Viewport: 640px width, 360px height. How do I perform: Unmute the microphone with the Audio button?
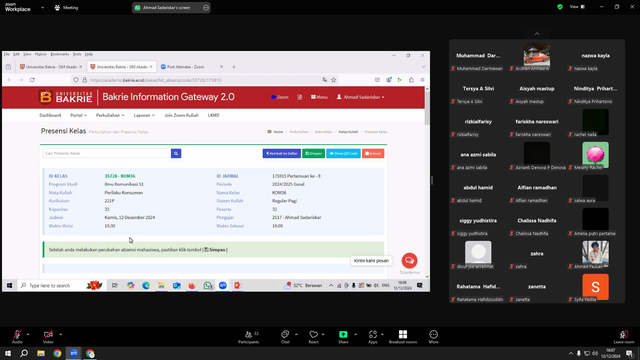coord(17,337)
